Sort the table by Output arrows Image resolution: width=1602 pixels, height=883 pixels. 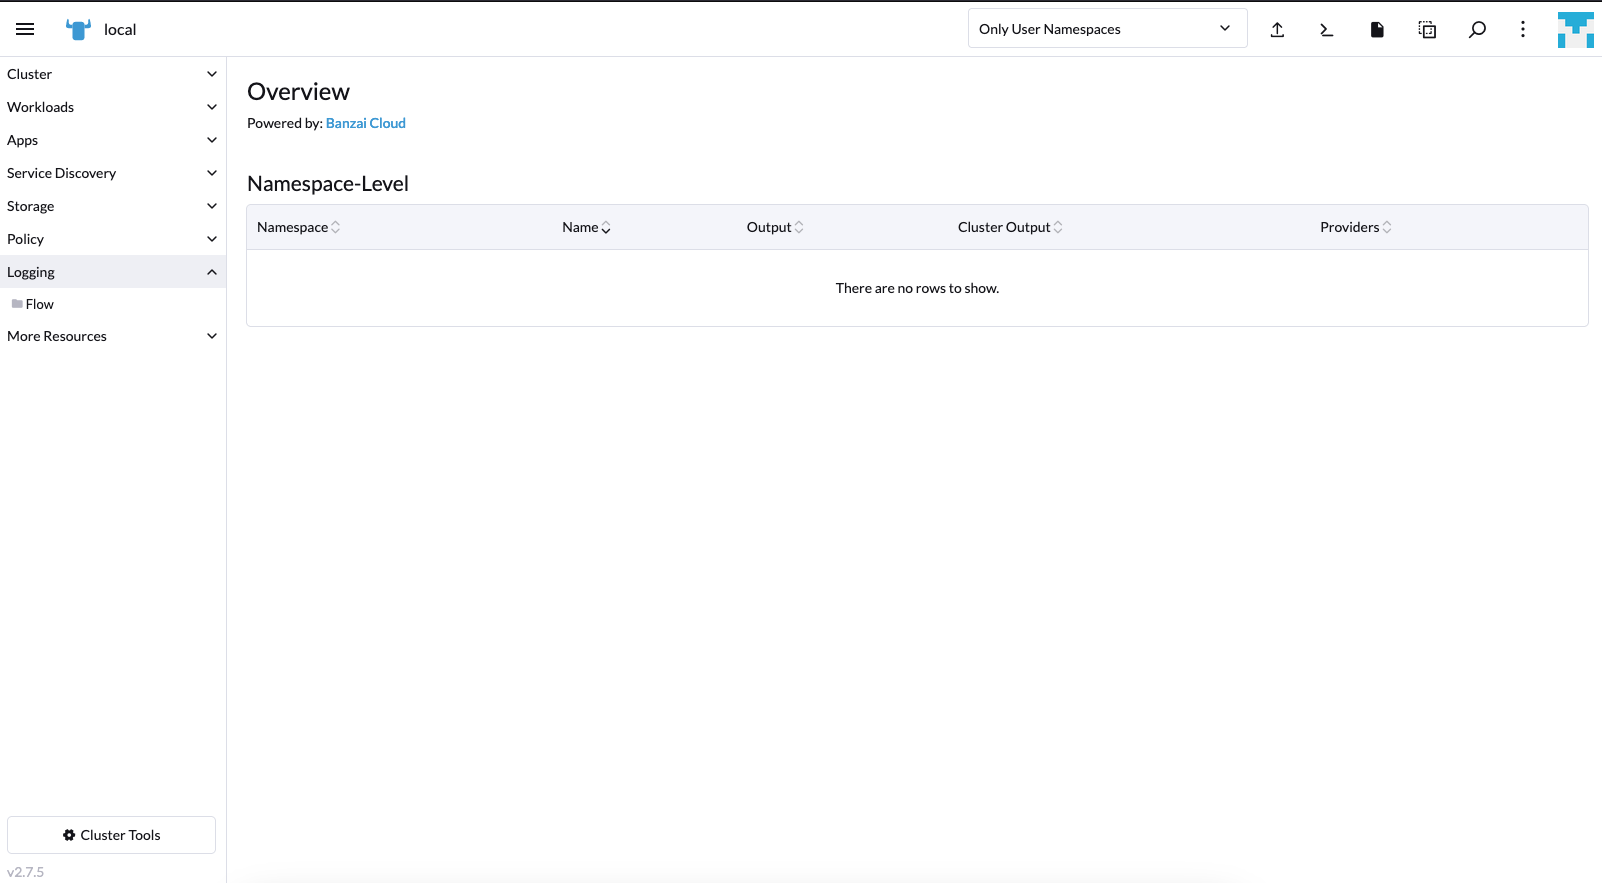pyautogui.click(x=799, y=227)
